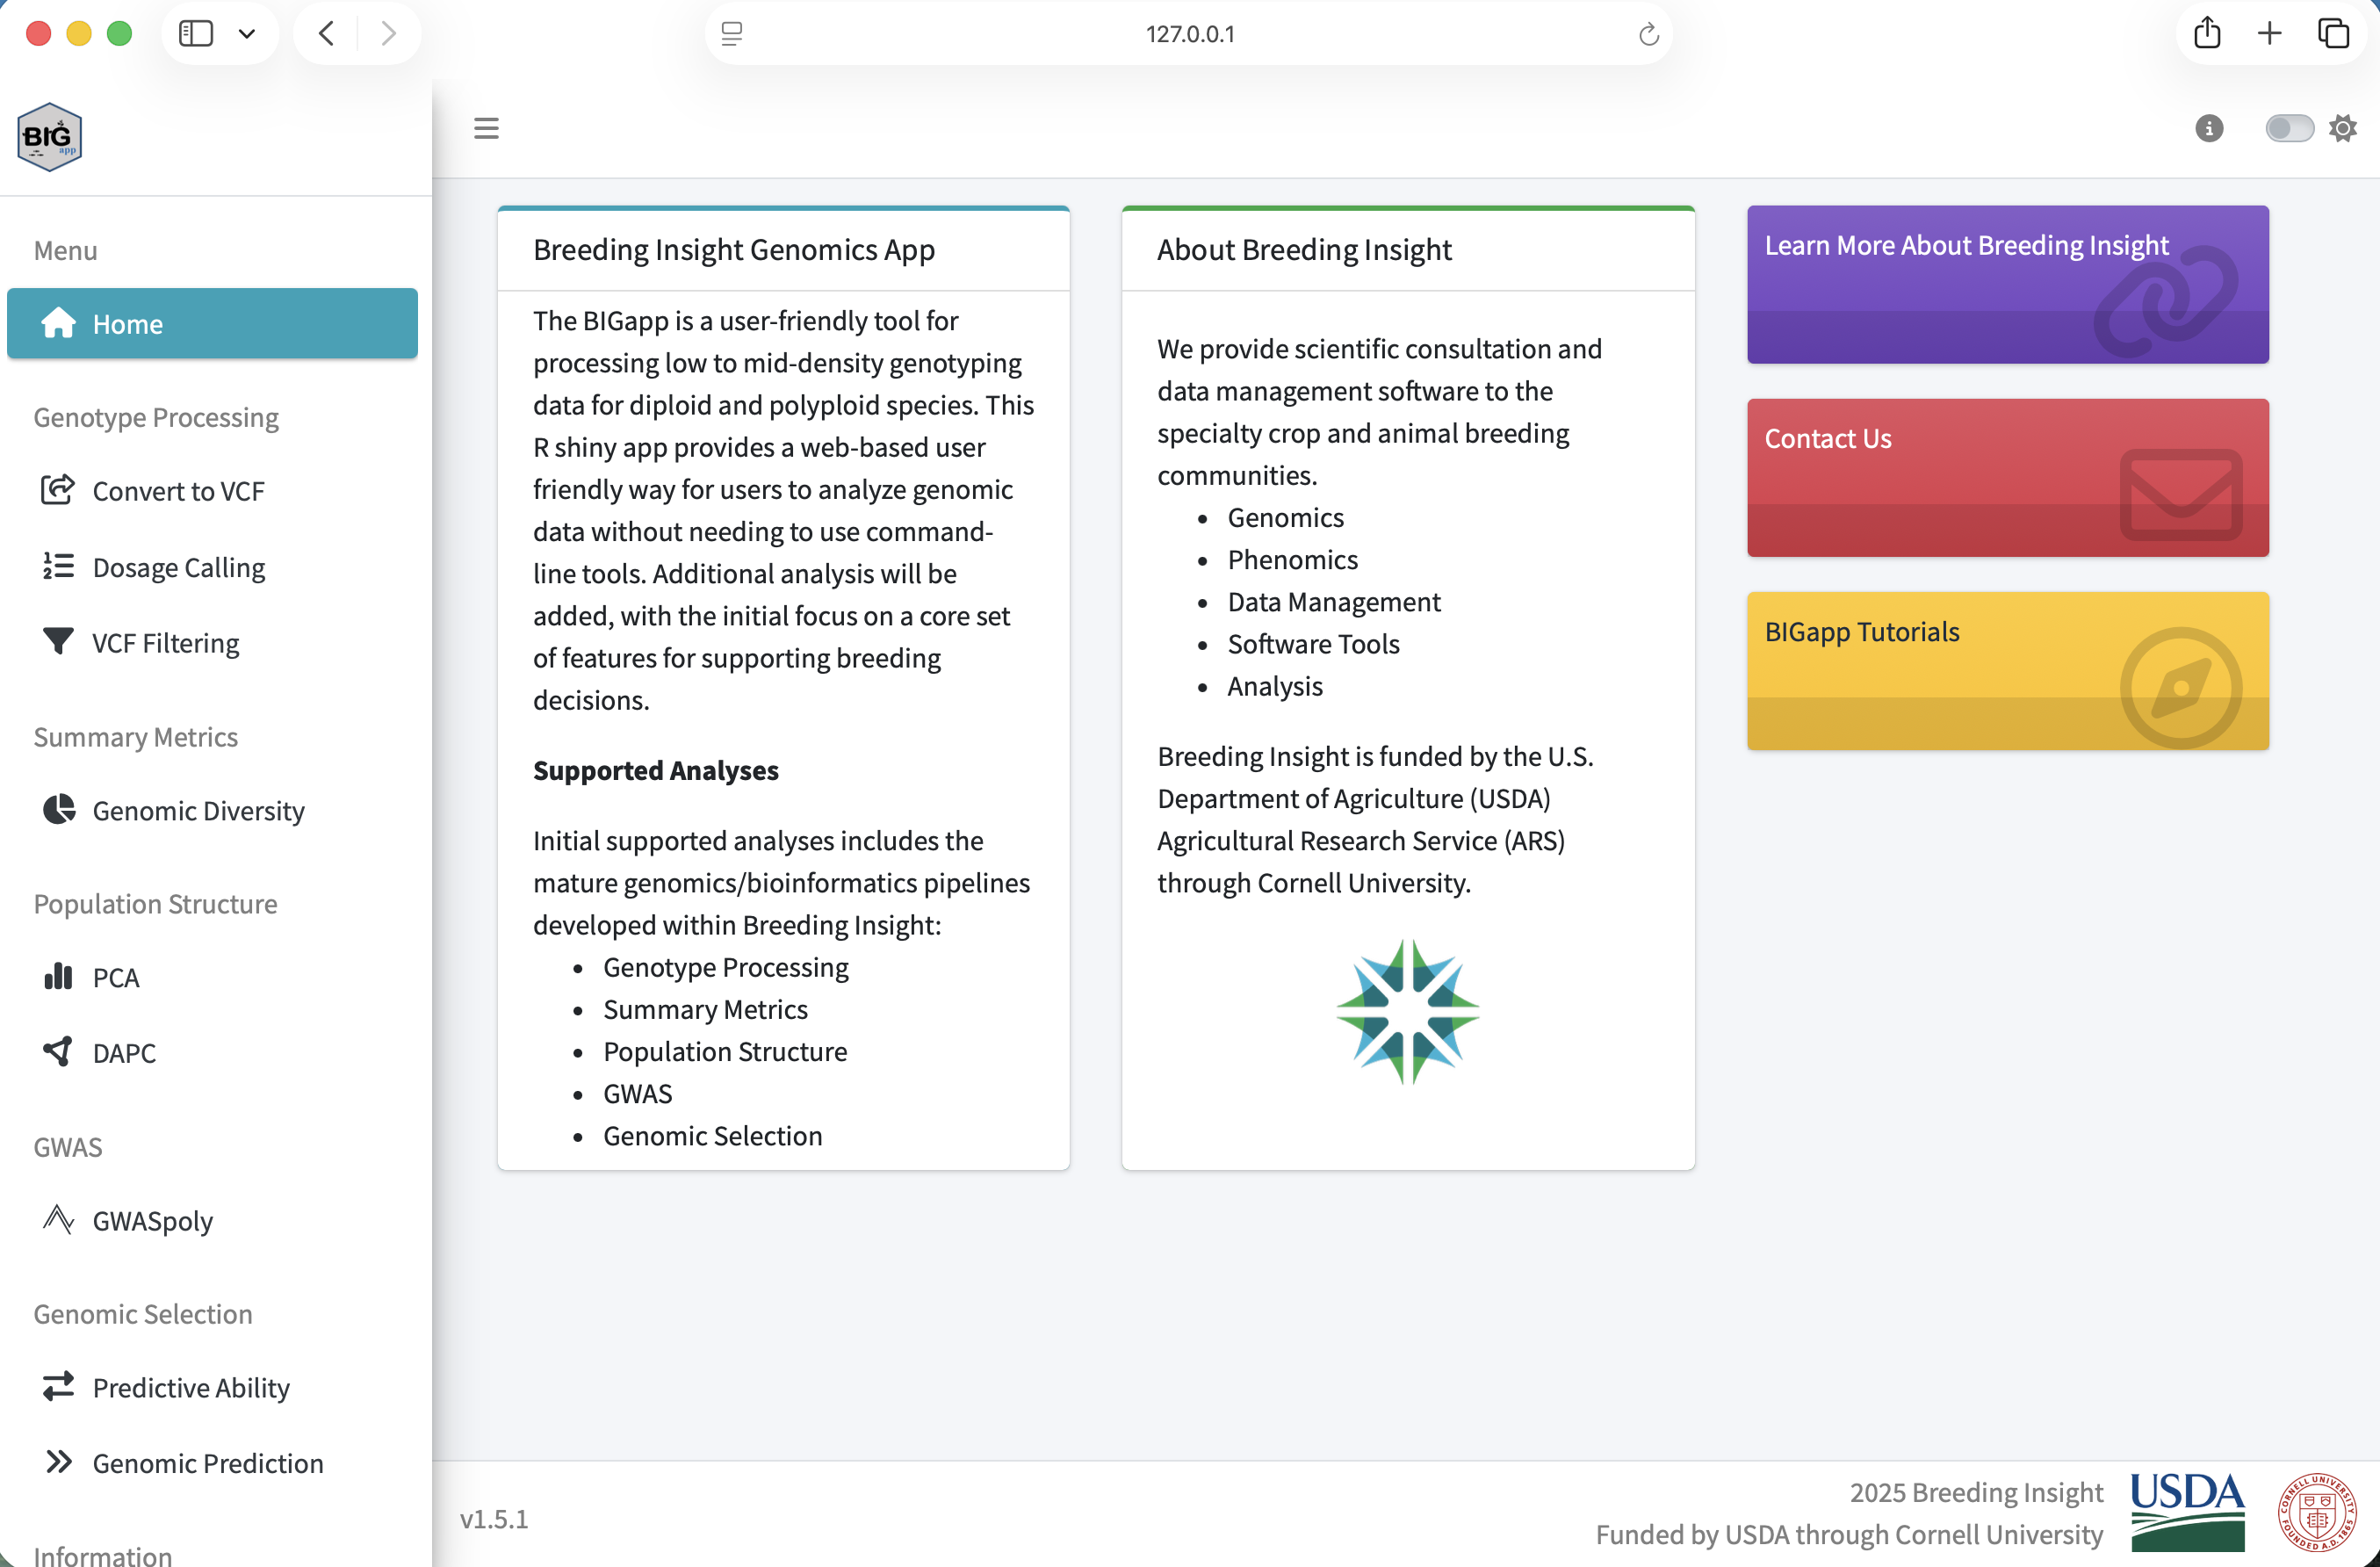Open Genomic Prediction page
The image size is (2380, 1567).
pyautogui.click(x=212, y=1463)
